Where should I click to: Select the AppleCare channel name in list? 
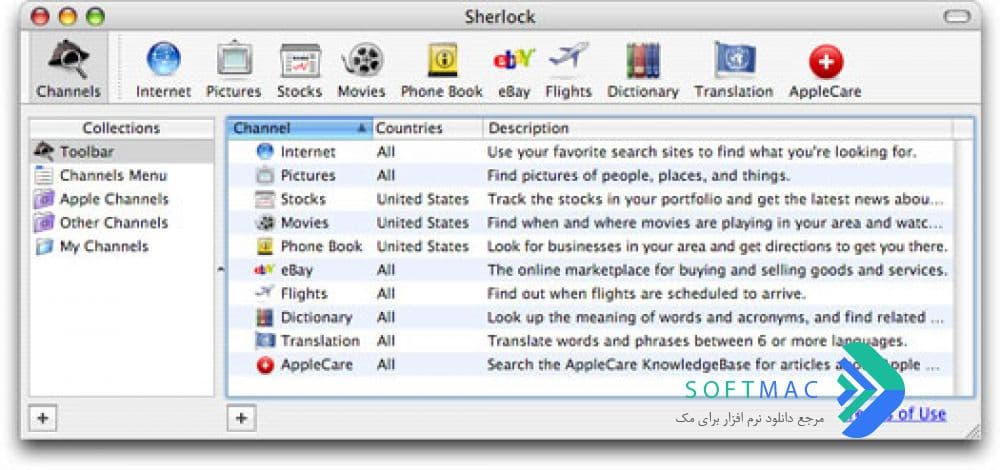316,365
